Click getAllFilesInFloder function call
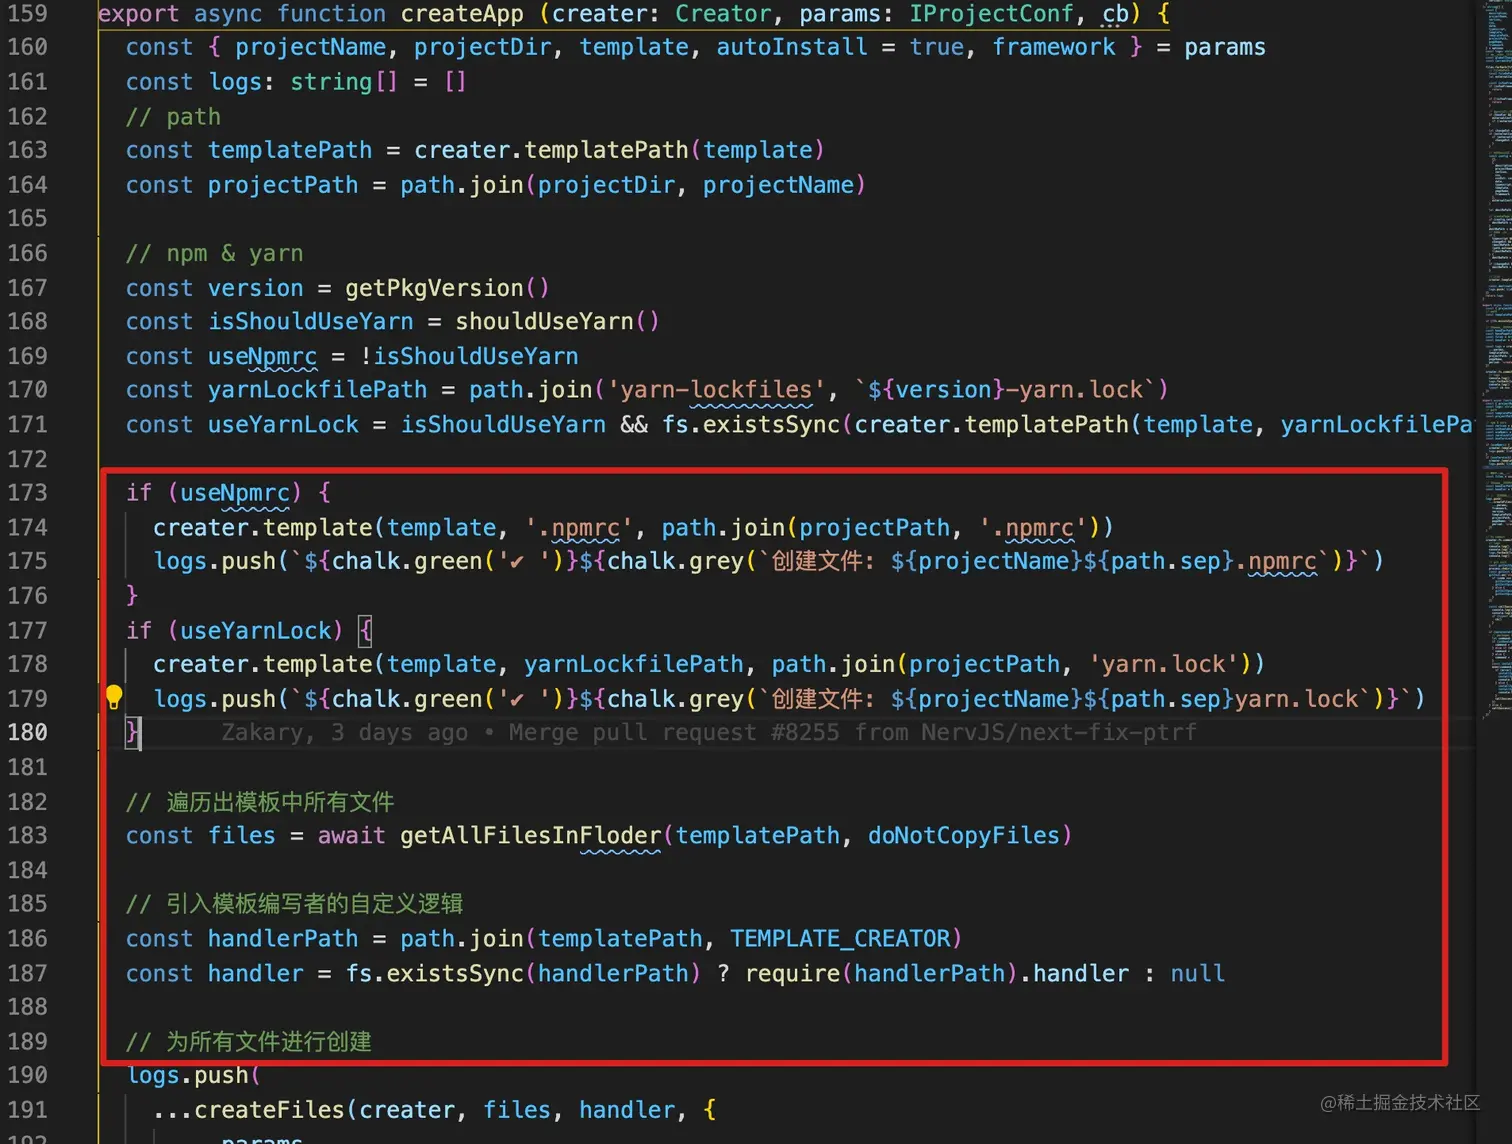The height and width of the screenshot is (1144, 1512). (531, 836)
